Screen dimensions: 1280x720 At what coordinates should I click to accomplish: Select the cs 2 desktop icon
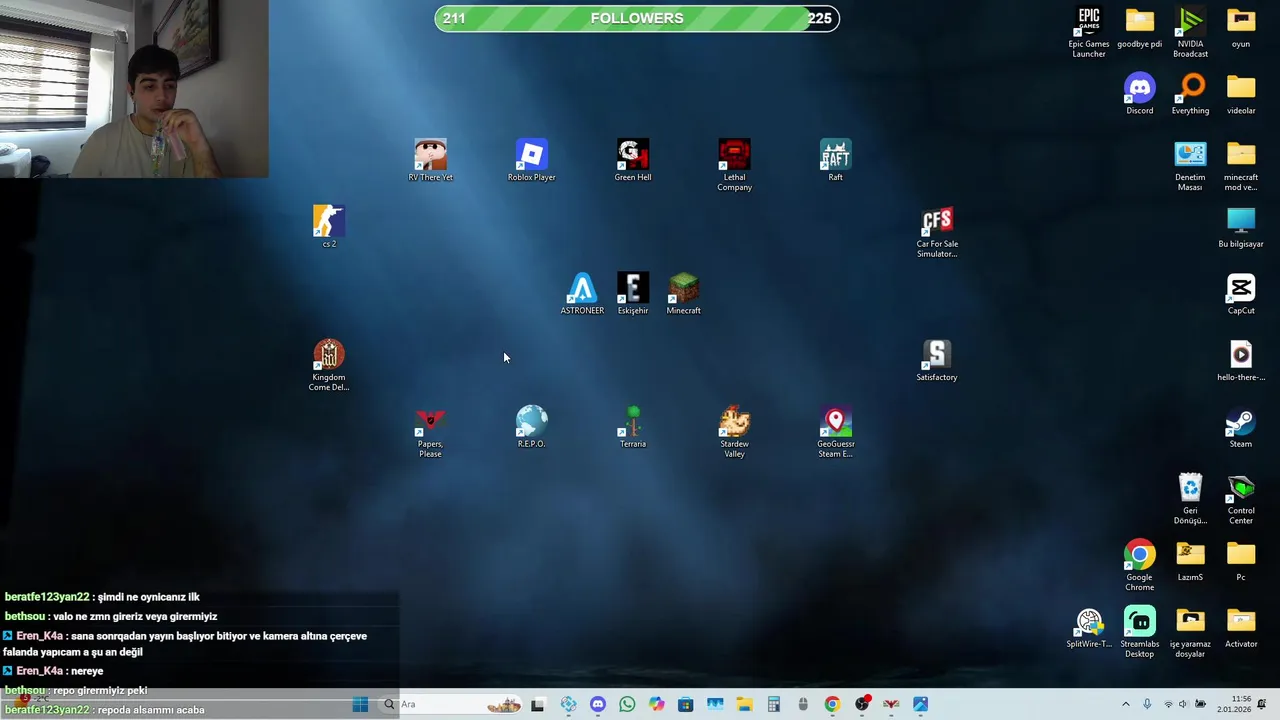329,227
